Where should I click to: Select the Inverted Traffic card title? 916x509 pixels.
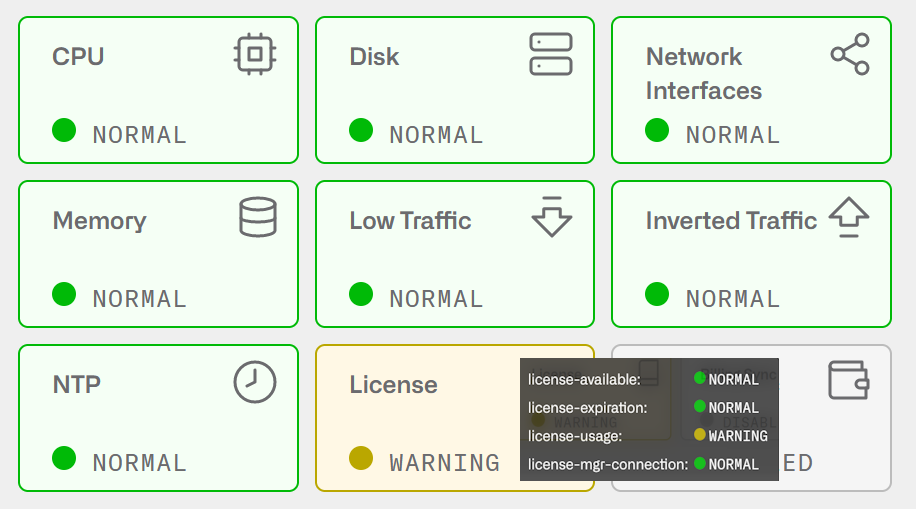click(731, 221)
